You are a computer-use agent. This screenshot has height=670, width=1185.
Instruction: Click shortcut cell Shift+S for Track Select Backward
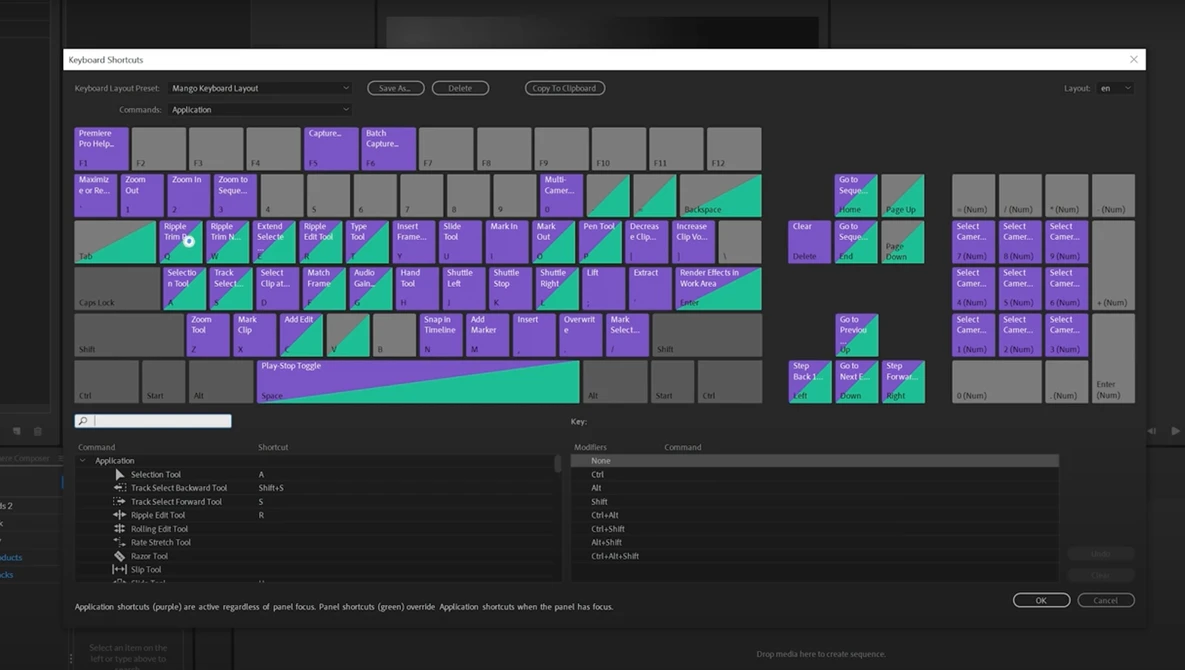point(271,488)
